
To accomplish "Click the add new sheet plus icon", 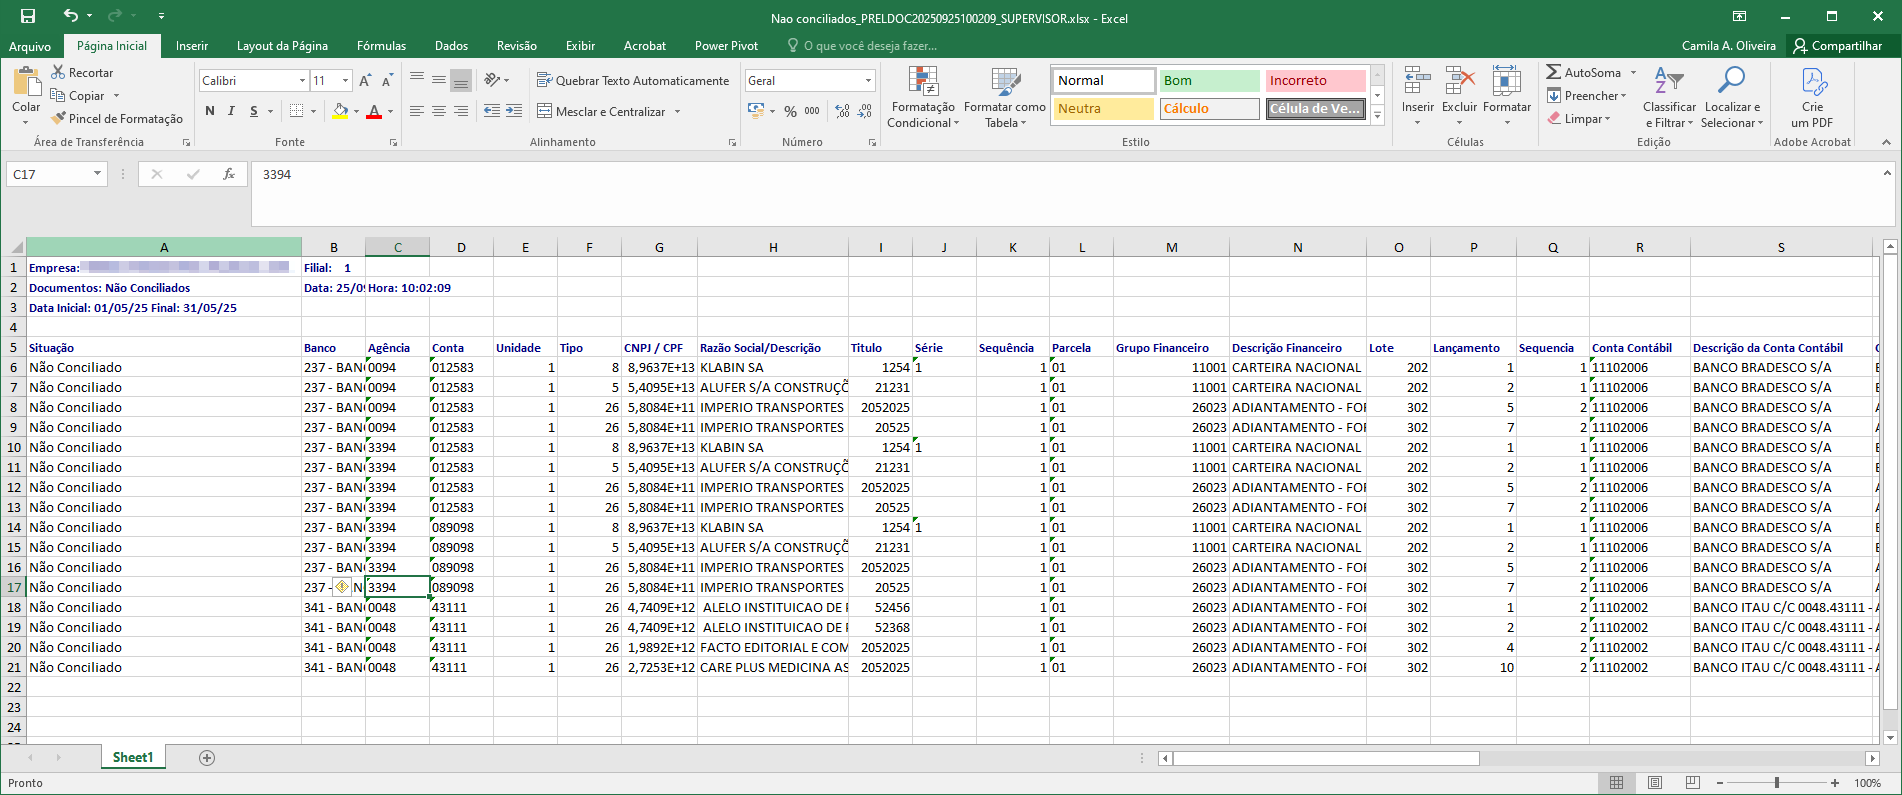I will pyautogui.click(x=207, y=758).
